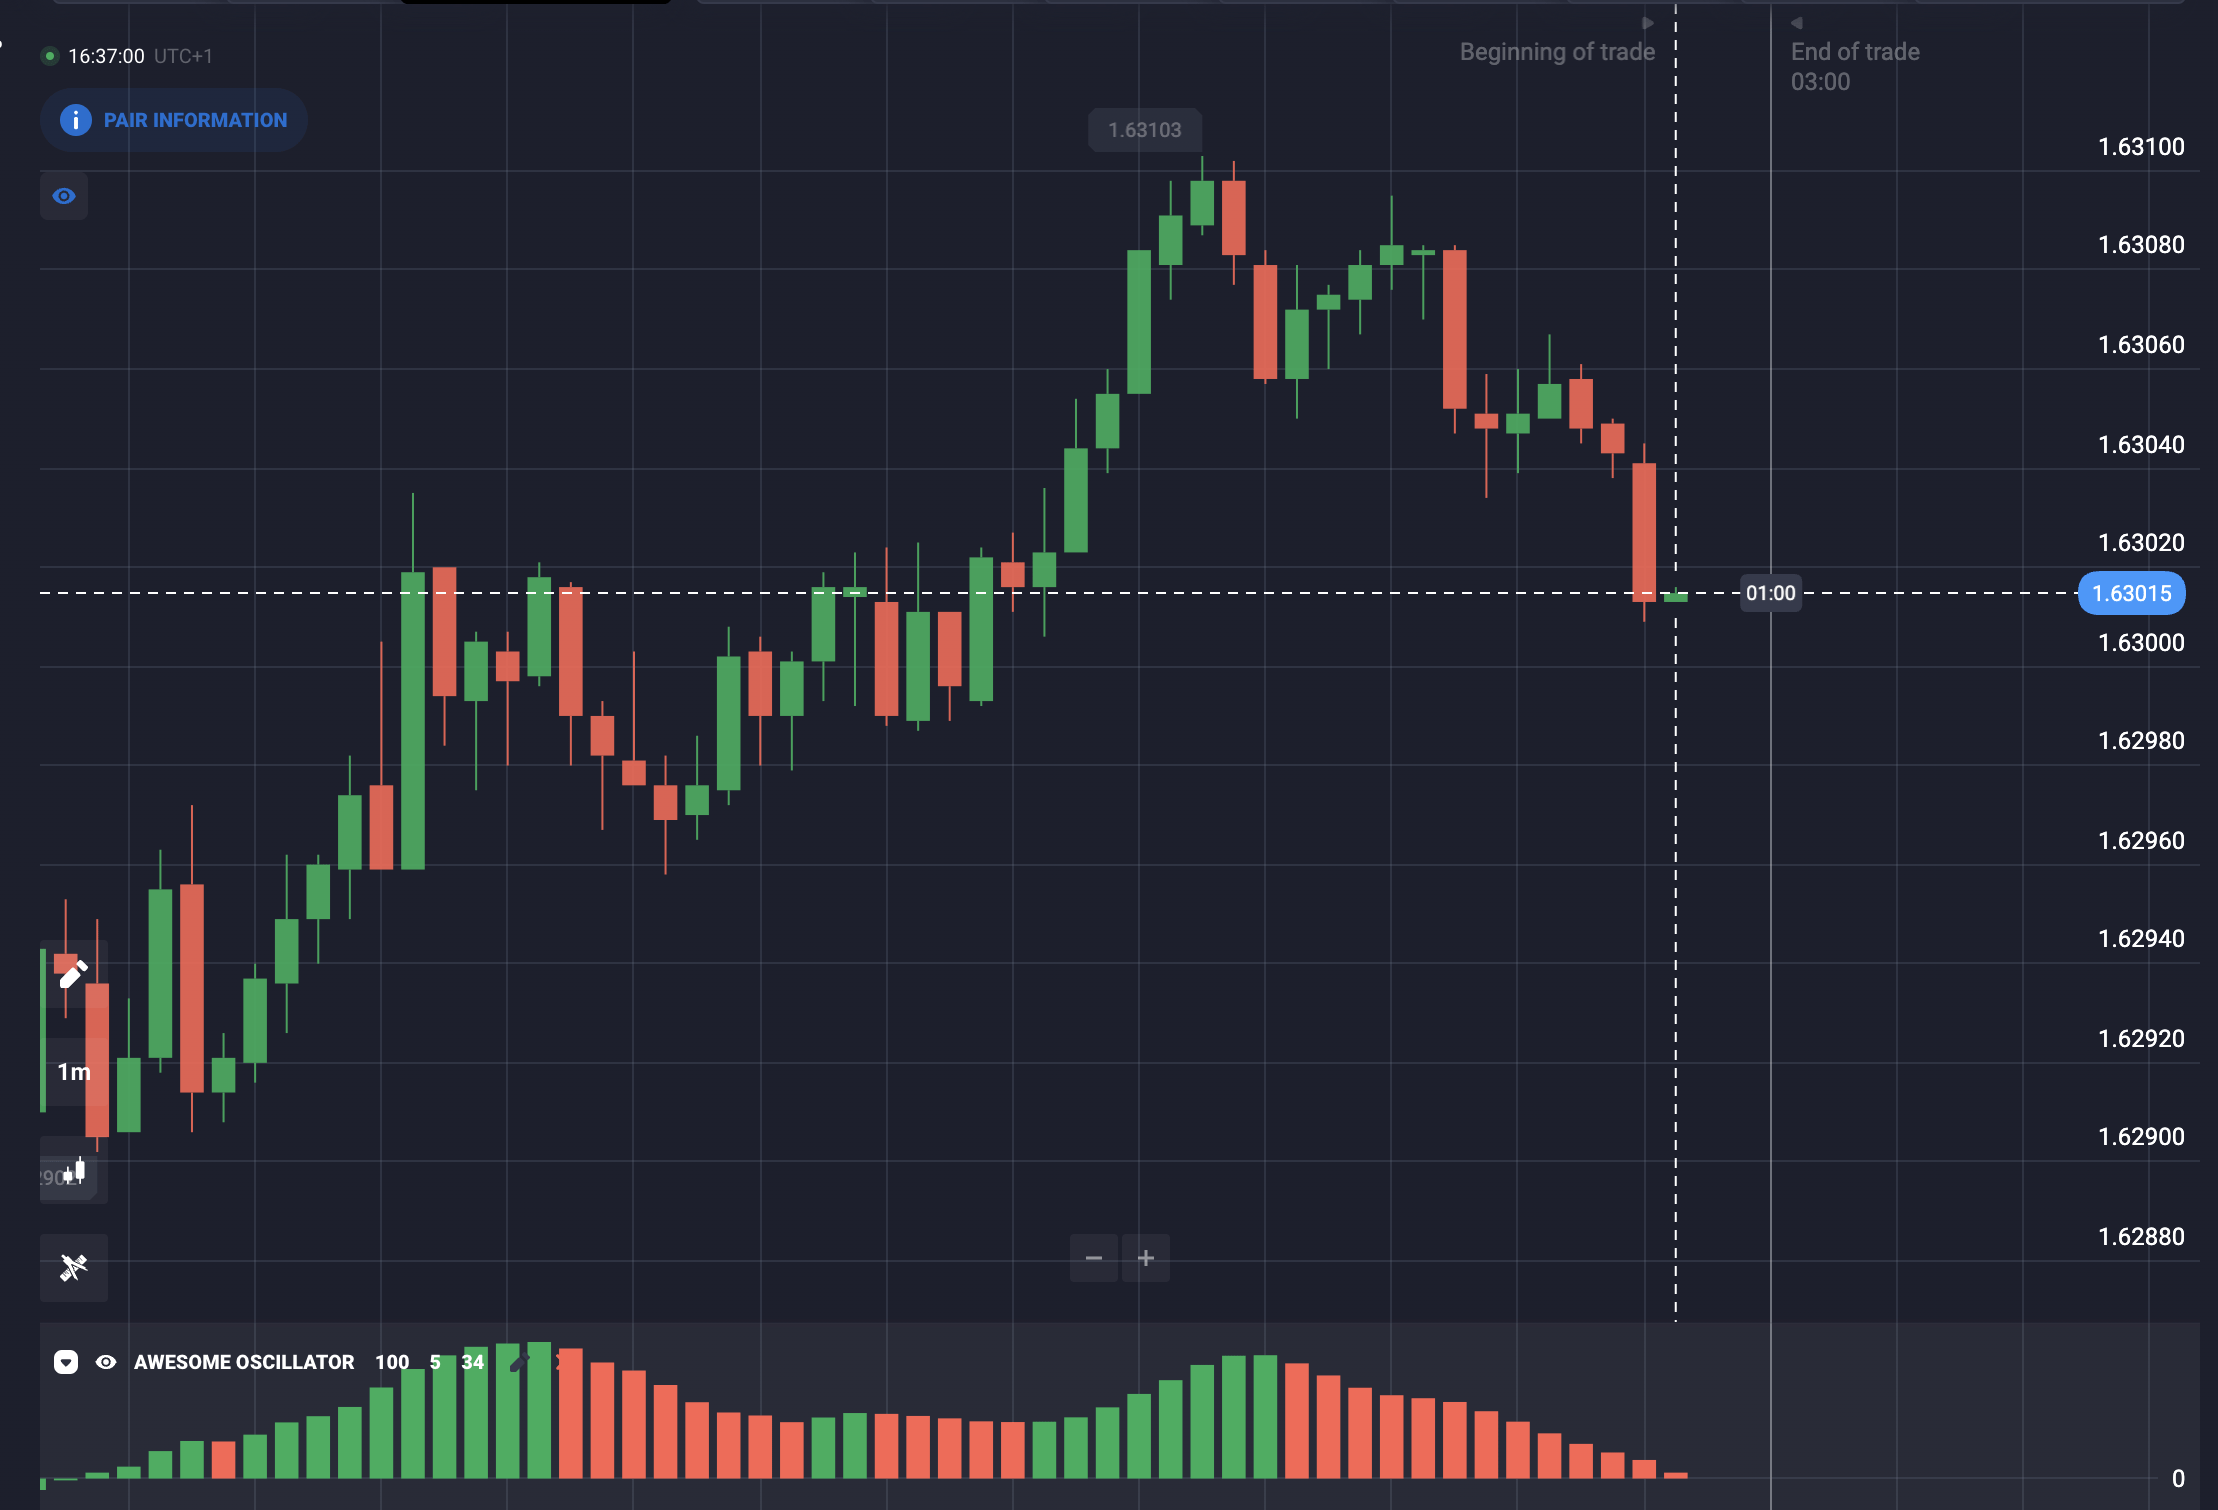Open the indicators compass and ruler tool

click(73, 1267)
